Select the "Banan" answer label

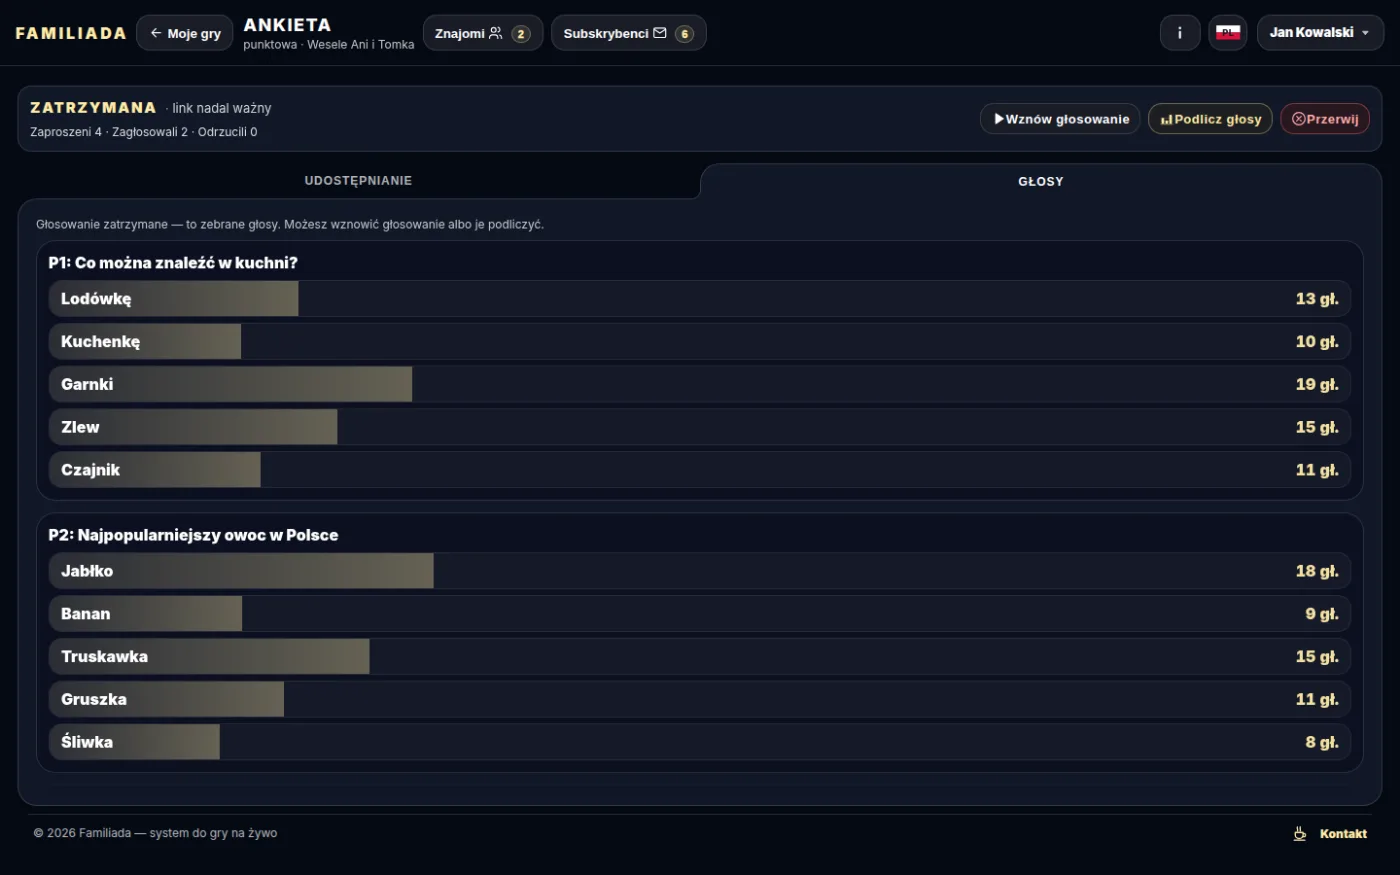86,614
